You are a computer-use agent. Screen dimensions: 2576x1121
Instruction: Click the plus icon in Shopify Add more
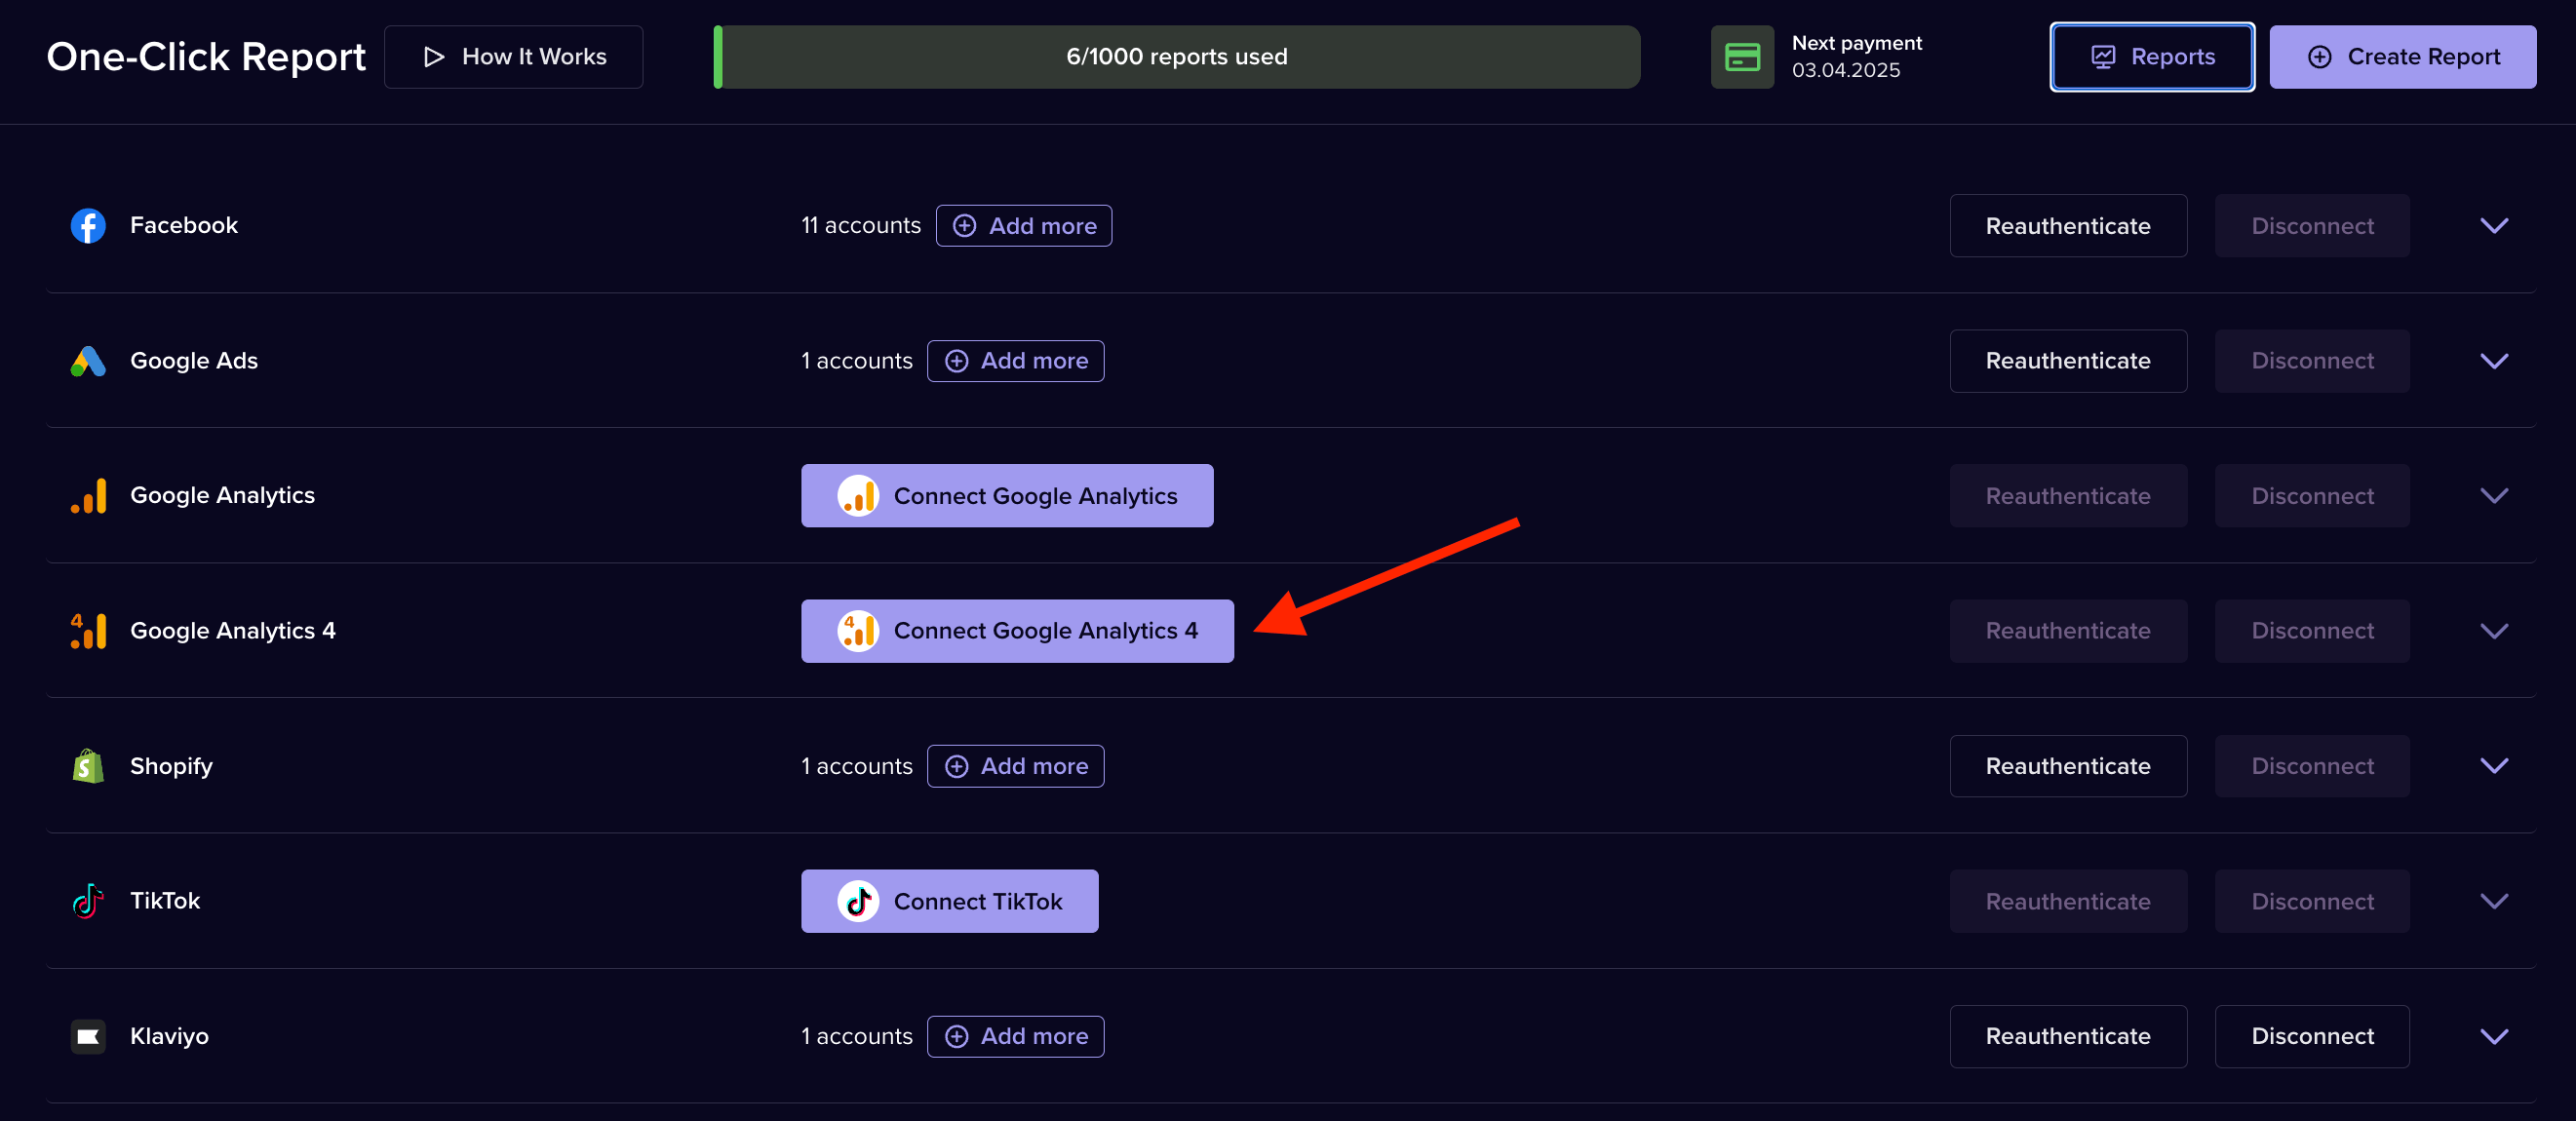(x=956, y=766)
